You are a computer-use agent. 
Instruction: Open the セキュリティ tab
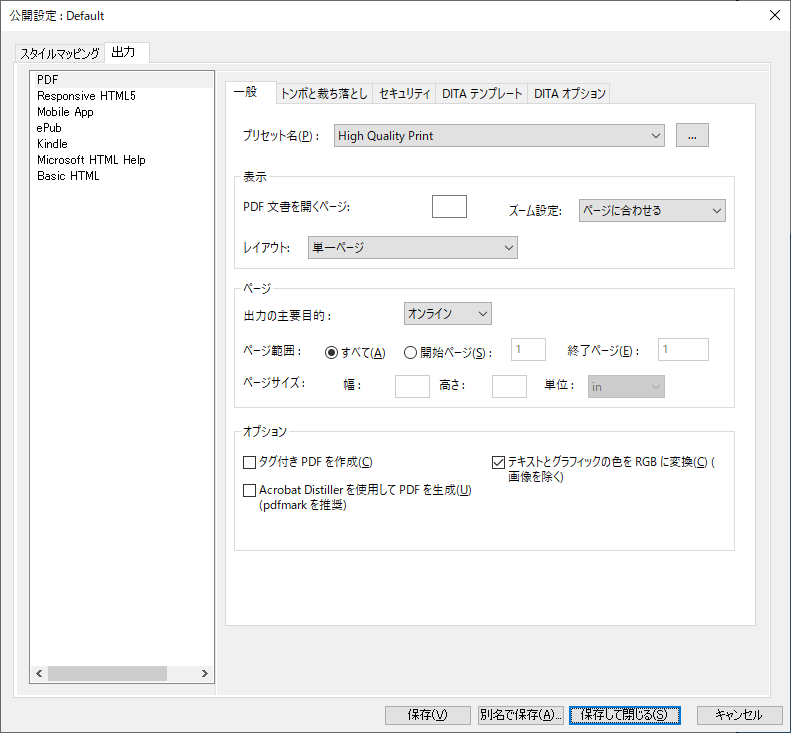(x=405, y=93)
